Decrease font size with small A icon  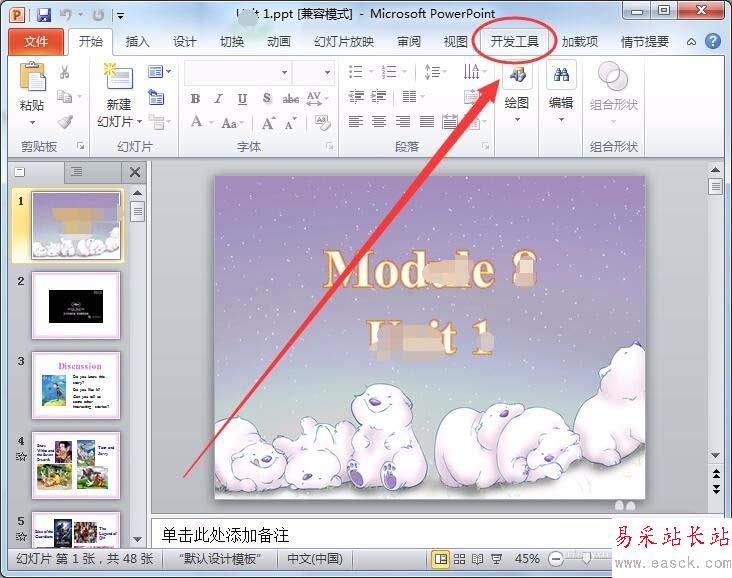click(x=290, y=124)
